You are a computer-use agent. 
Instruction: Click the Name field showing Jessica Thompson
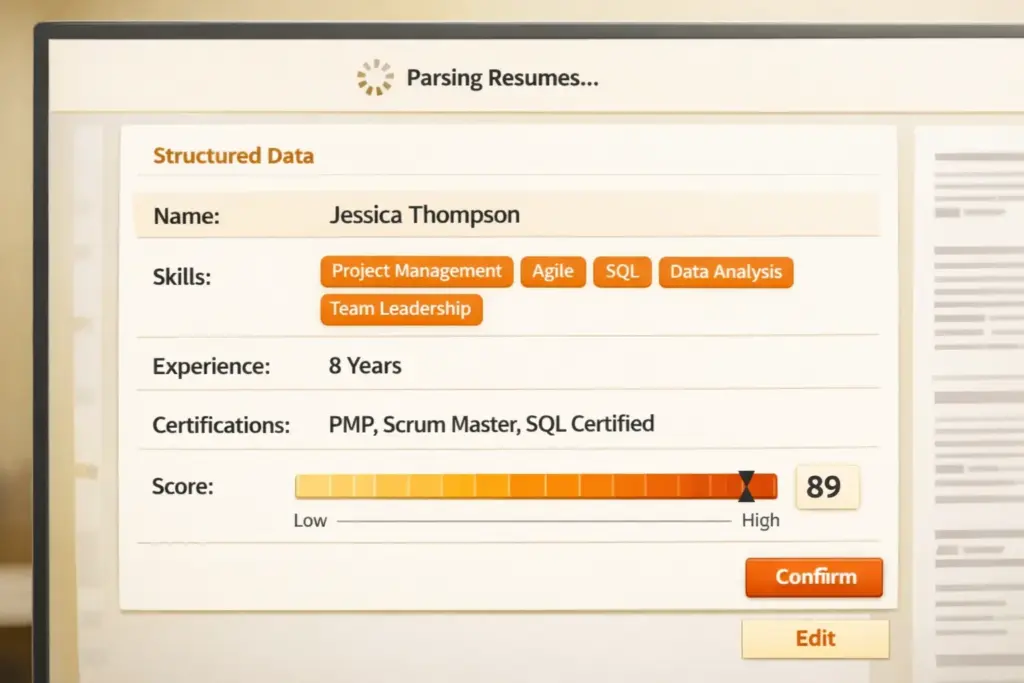[x=423, y=214]
